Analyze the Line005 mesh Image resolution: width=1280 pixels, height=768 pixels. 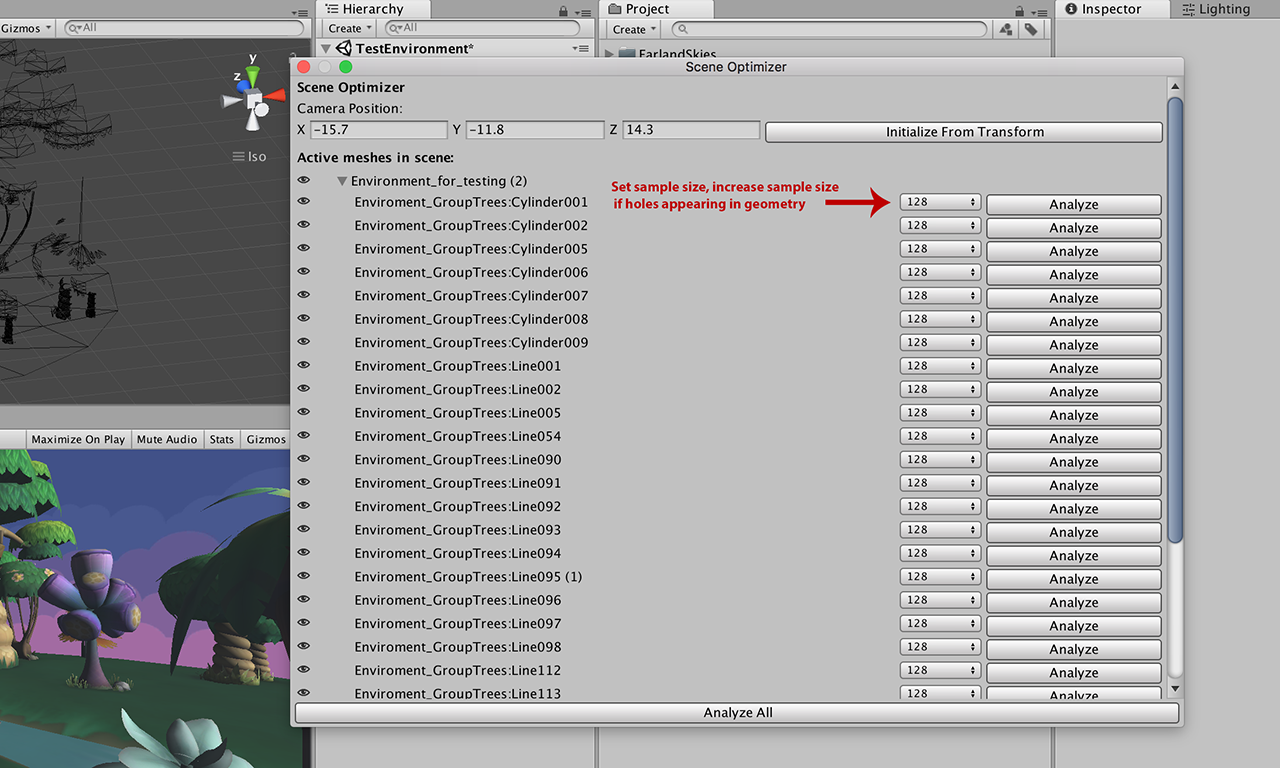[x=1074, y=415]
